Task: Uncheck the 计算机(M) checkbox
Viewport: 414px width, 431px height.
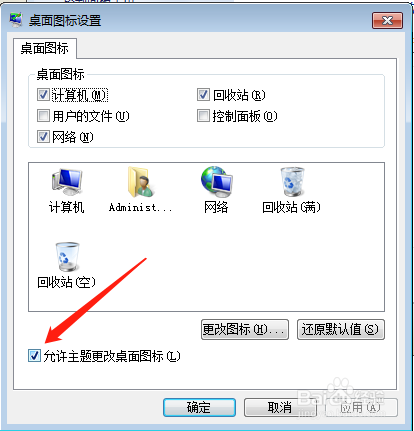Action: (x=43, y=95)
